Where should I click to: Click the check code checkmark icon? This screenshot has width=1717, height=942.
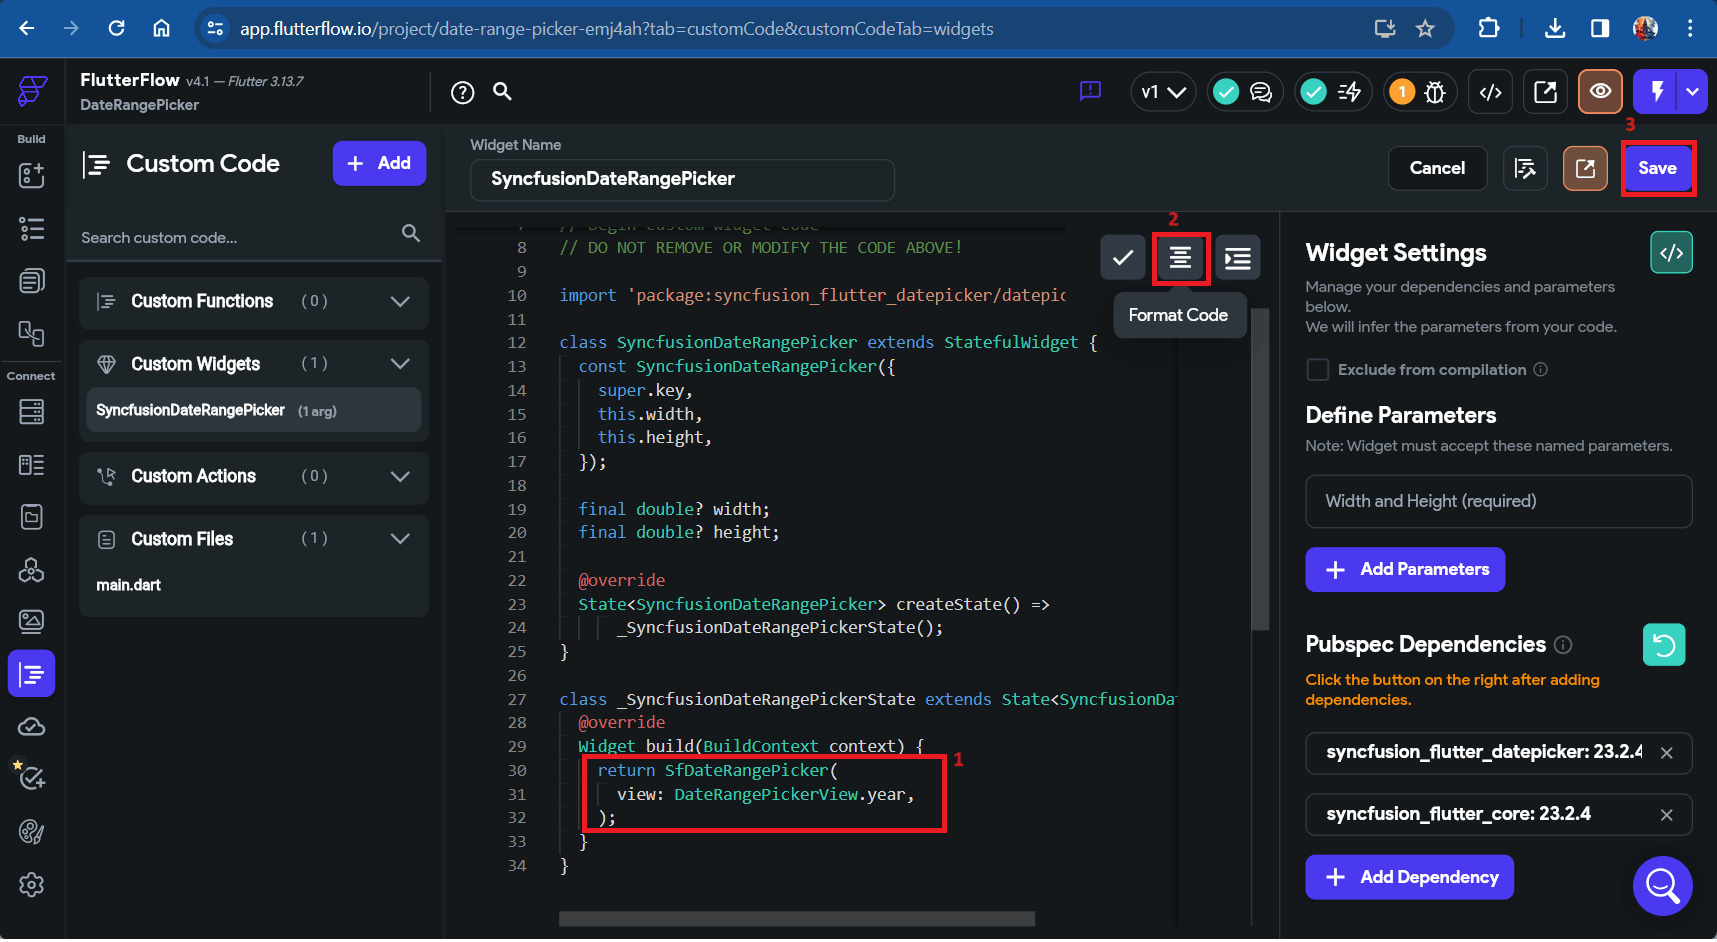[1123, 258]
